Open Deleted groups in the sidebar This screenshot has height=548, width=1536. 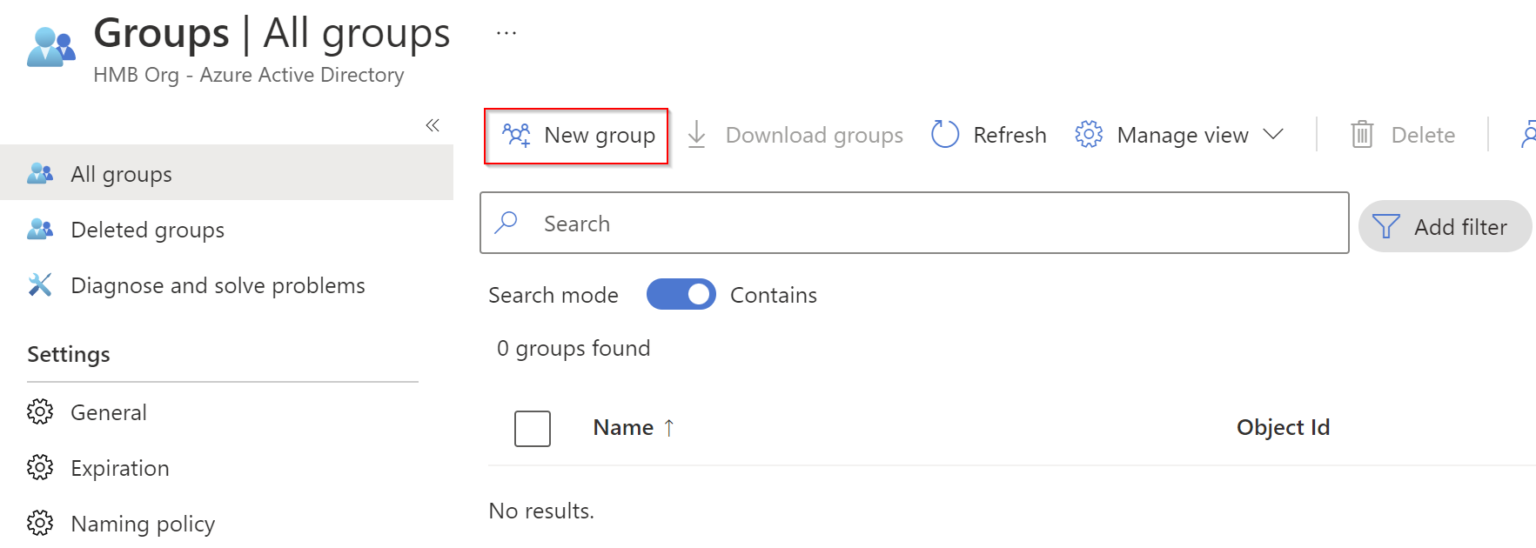[147, 230]
